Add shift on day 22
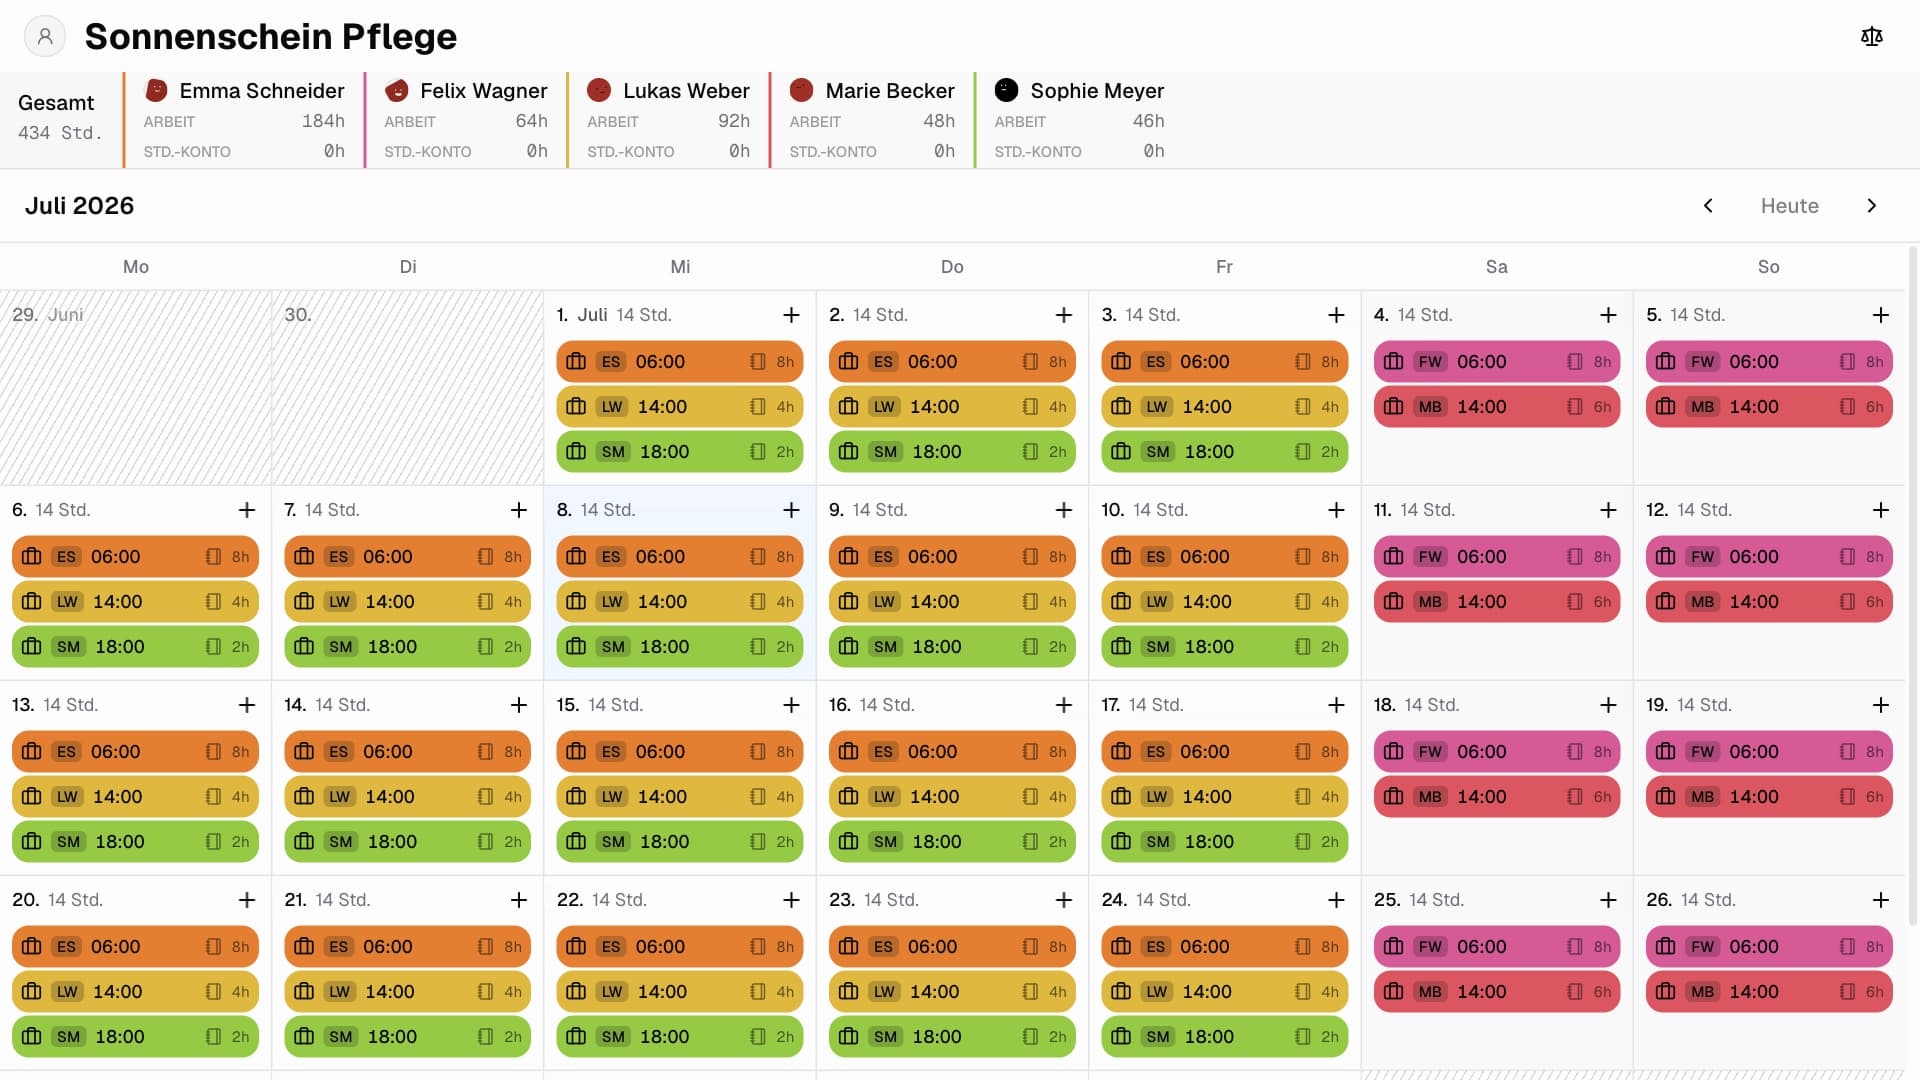The width and height of the screenshot is (1920, 1080). [x=791, y=900]
